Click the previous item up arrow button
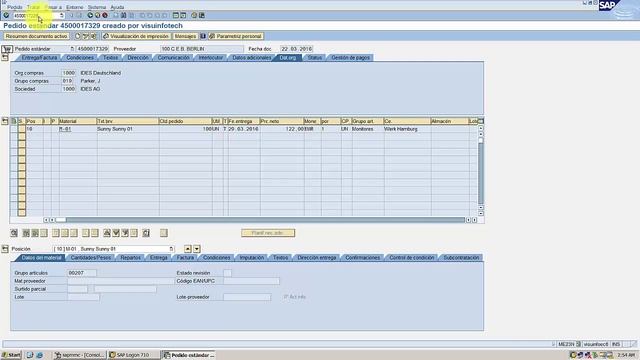This screenshot has height=360, width=640. click(x=188, y=249)
